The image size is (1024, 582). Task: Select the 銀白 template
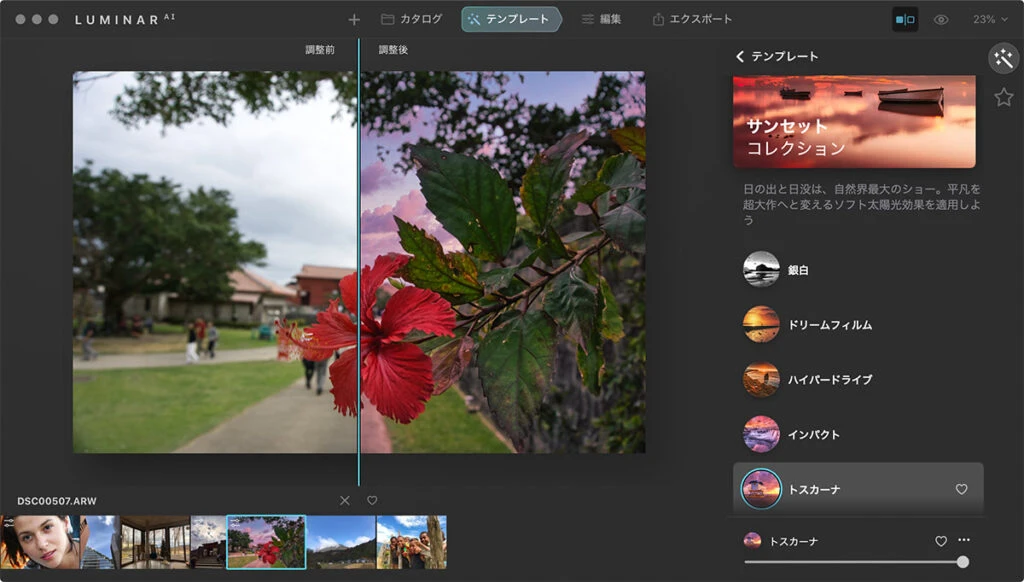click(858, 270)
